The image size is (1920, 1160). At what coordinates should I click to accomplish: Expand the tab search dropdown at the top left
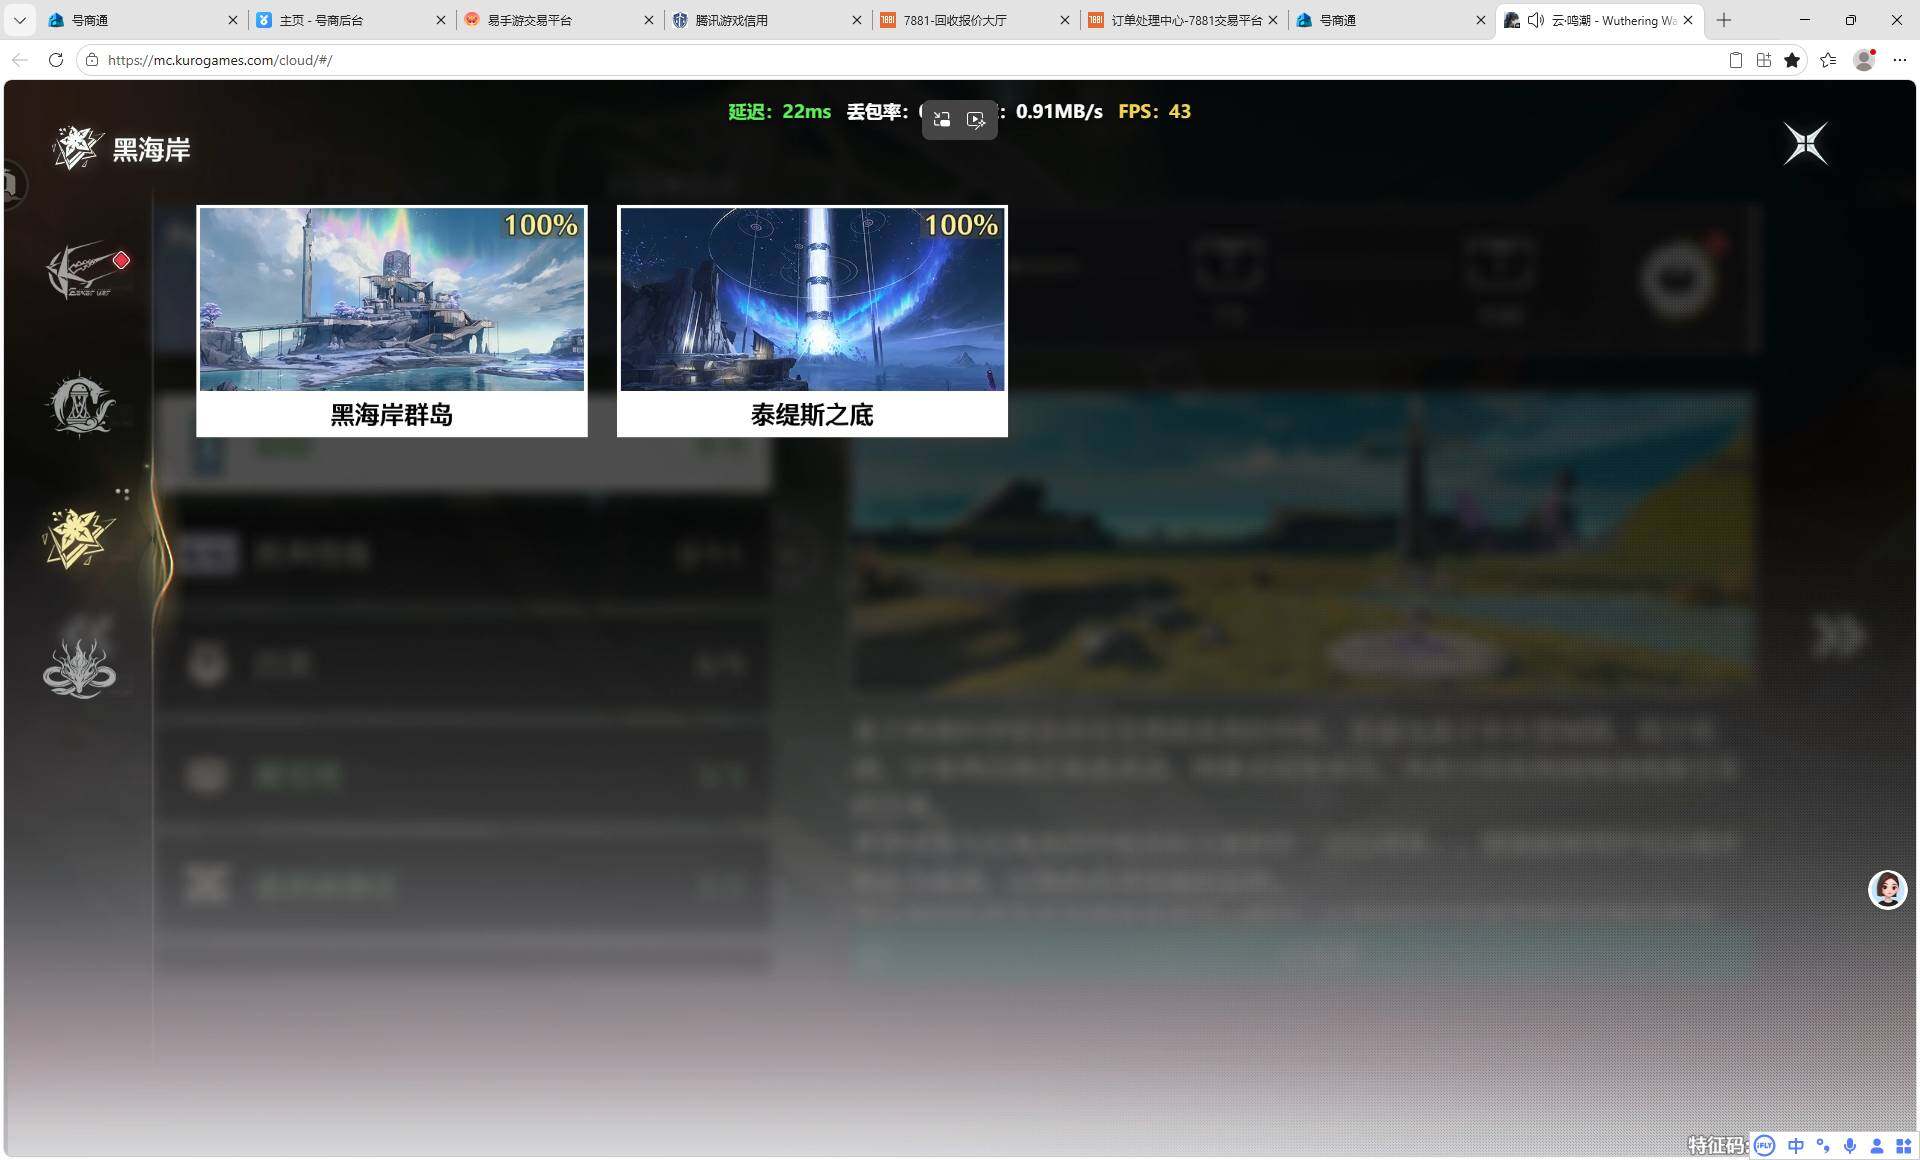(x=19, y=20)
